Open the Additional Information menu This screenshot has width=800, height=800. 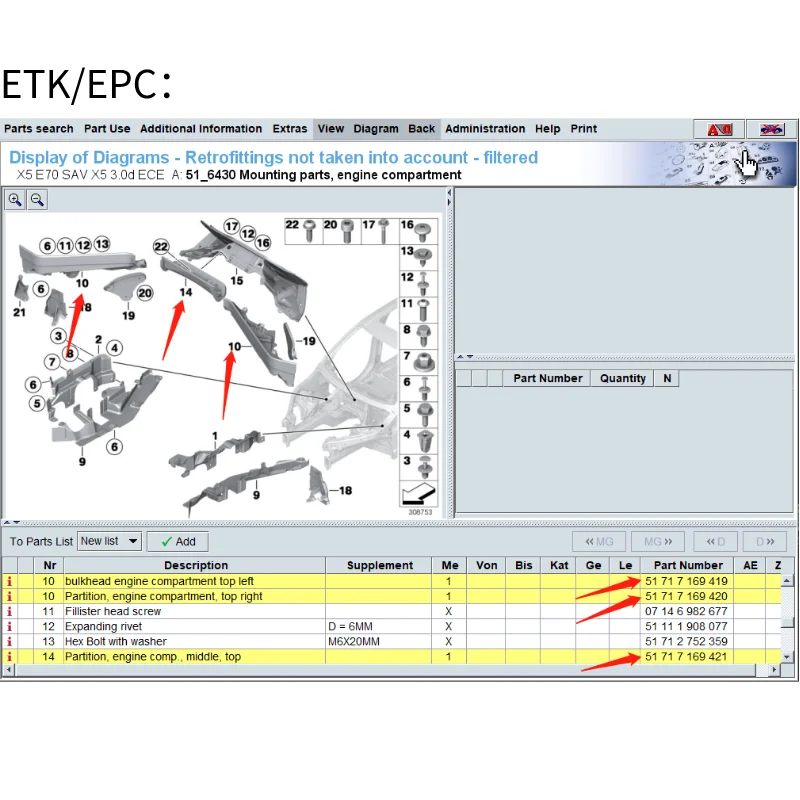(201, 129)
